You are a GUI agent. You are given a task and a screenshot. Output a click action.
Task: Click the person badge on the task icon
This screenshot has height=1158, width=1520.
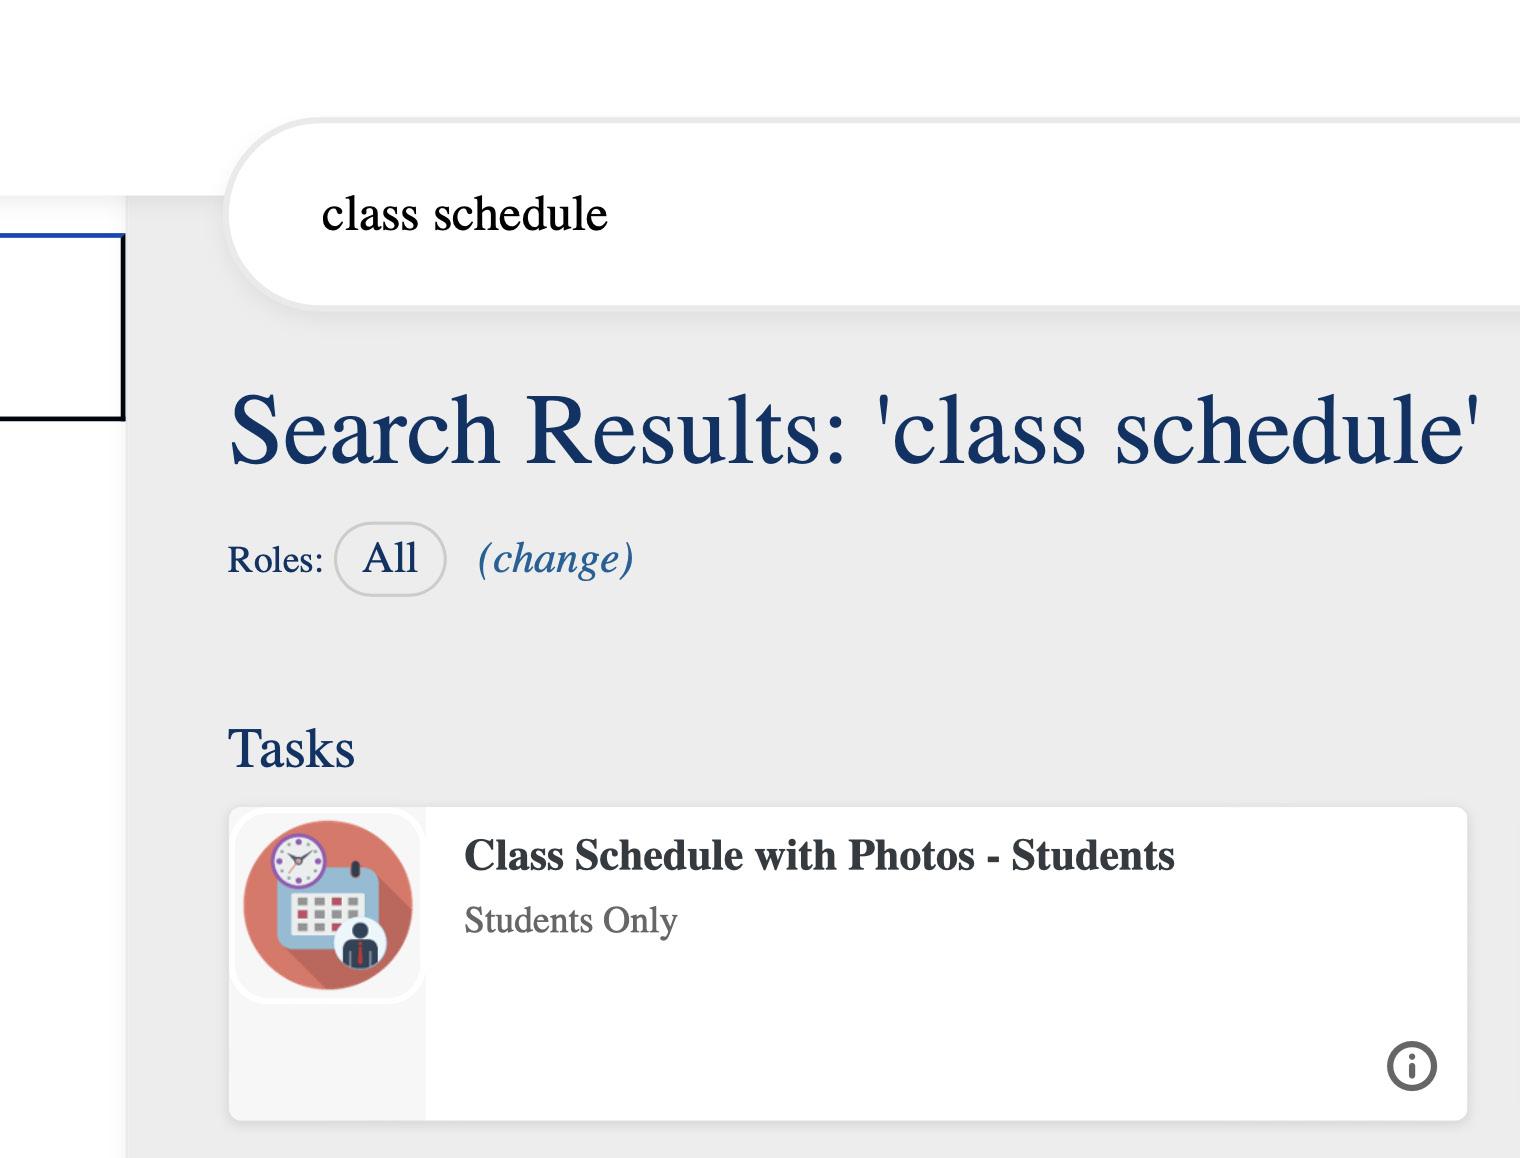click(x=359, y=944)
